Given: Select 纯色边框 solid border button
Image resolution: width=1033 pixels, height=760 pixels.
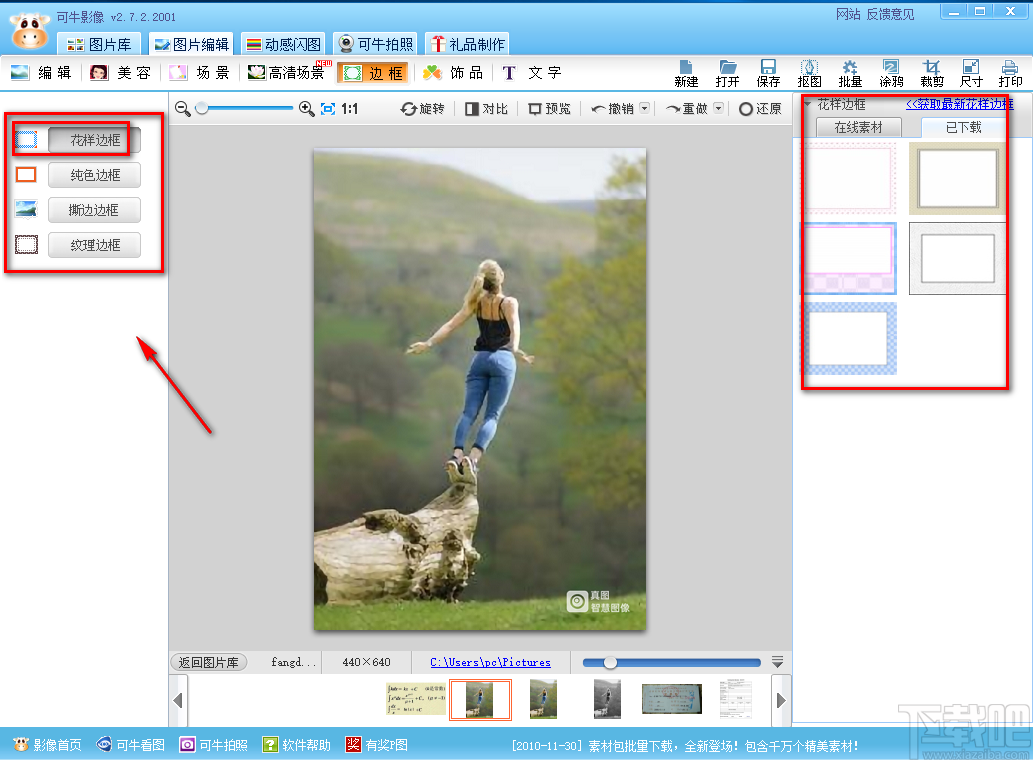Looking at the screenshot, I should click(95, 175).
